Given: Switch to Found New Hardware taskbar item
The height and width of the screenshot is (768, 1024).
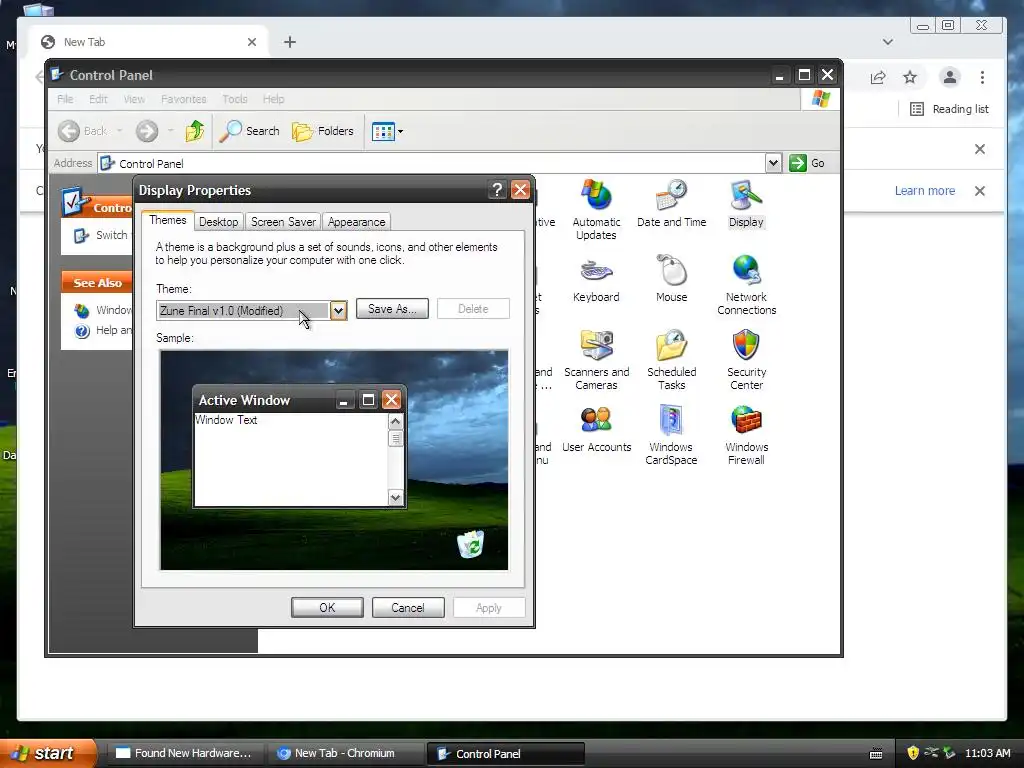Looking at the screenshot, I should [x=184, y=753].
